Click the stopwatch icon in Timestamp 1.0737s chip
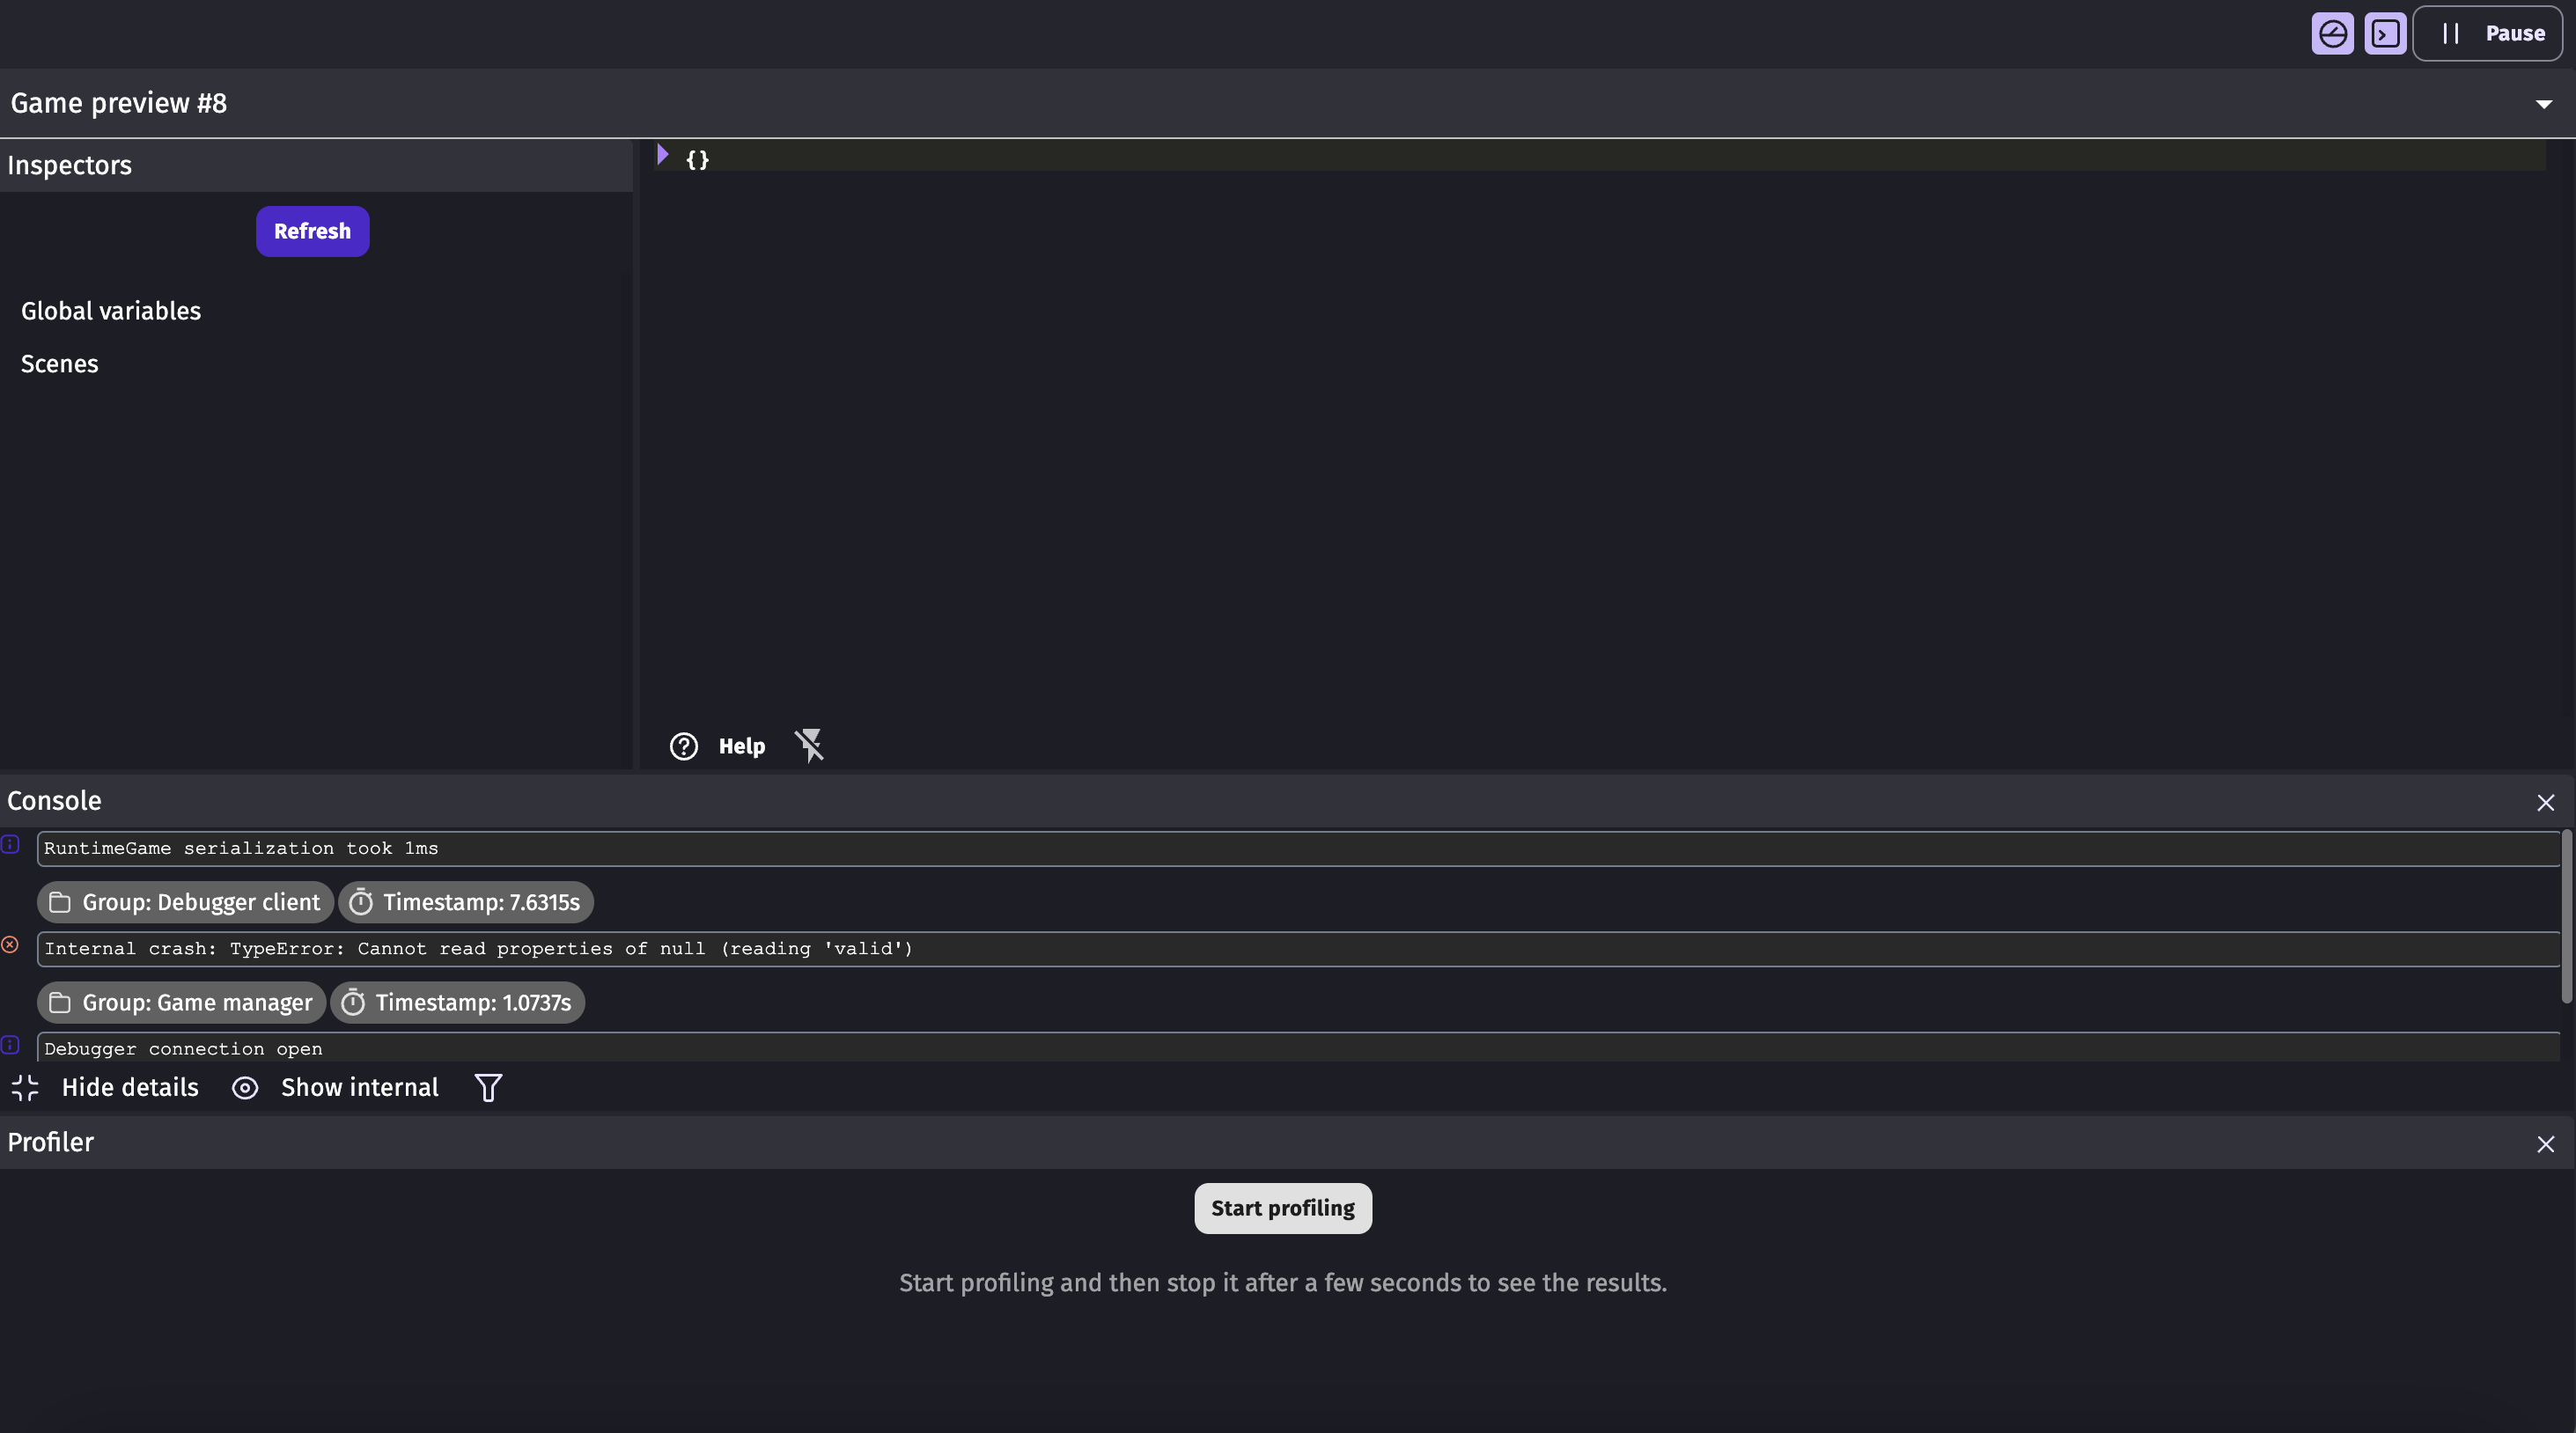This screenshot has width=2576, height=1433. pos(353,1002)
